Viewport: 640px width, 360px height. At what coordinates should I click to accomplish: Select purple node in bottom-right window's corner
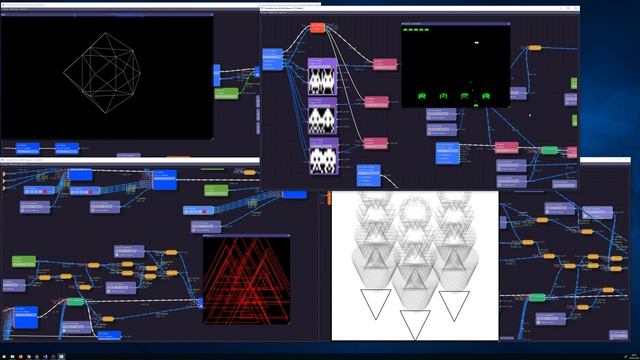tap(618, 335)
